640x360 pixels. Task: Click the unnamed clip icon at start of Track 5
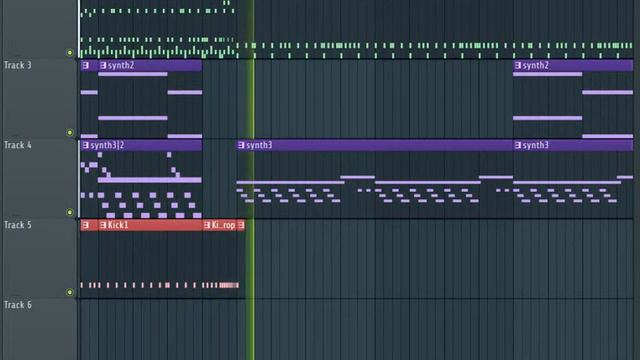86,225
